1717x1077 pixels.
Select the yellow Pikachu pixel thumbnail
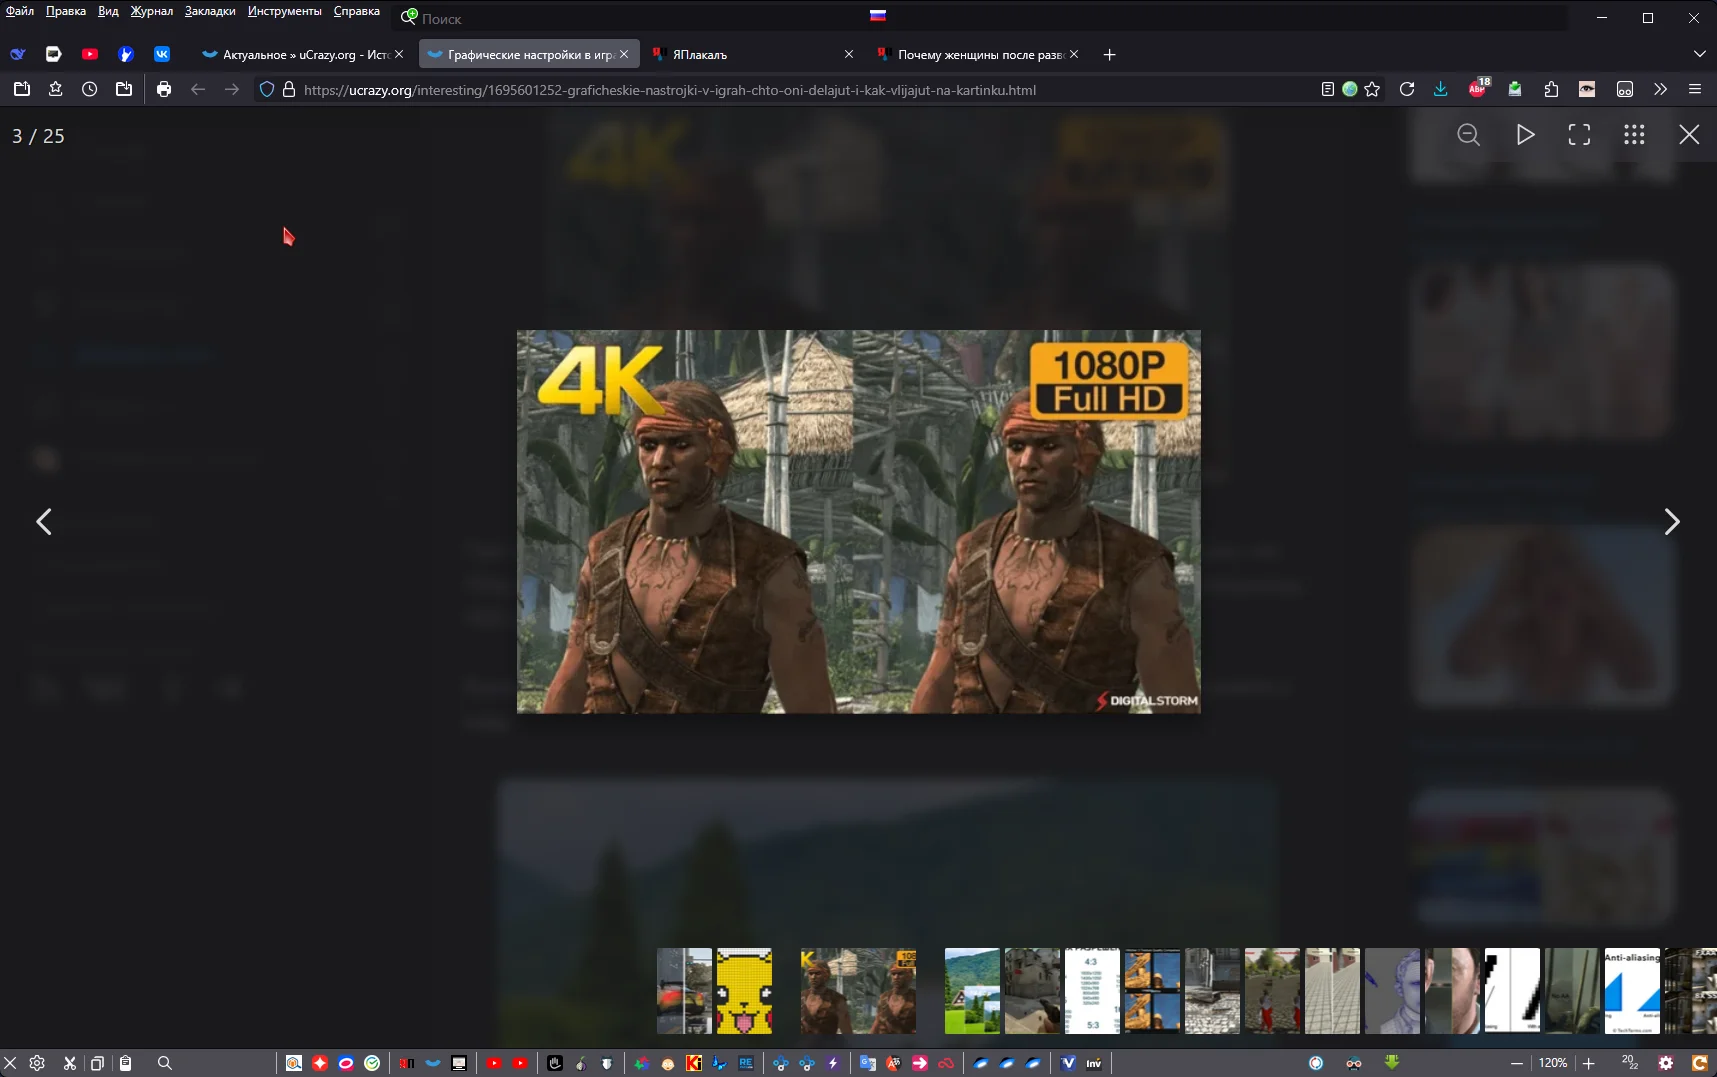(x=744, y=991)
